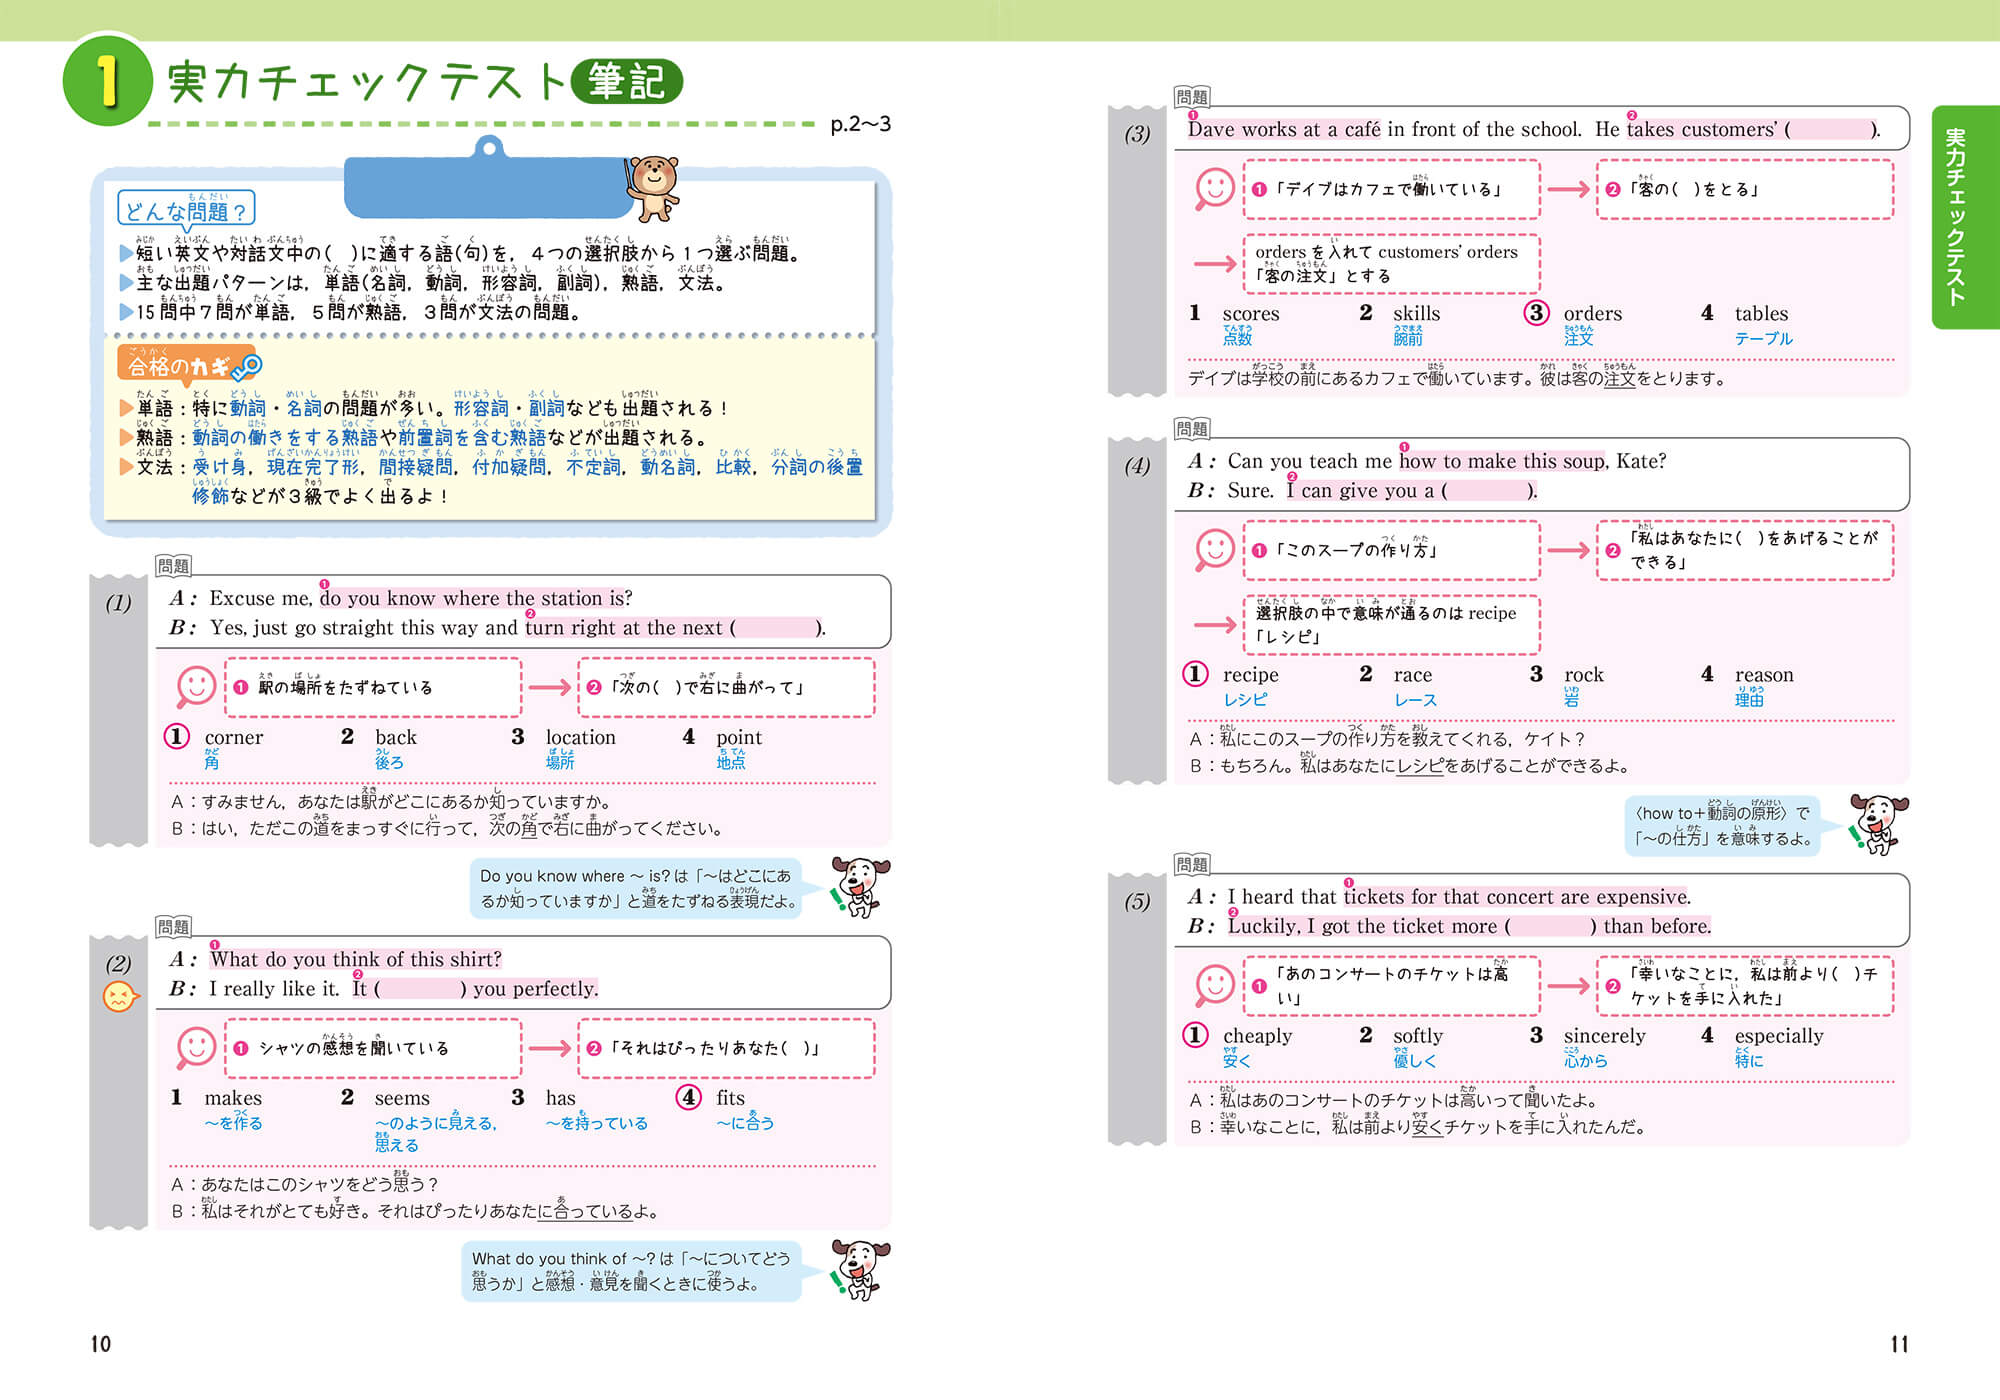Image resolution: width=2000 pixels, height=1400 pixels.
Task: Click the 問題 tag above question (2)
Action: click(x=173, y=927)
